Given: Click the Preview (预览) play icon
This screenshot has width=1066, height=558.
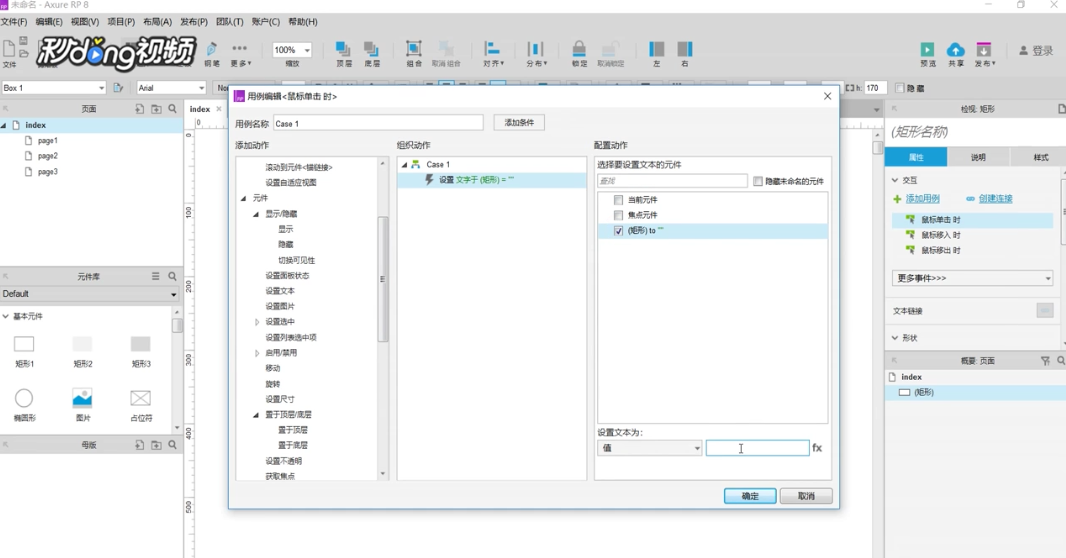Looking at the screenshot, I should tap(927, 50).
